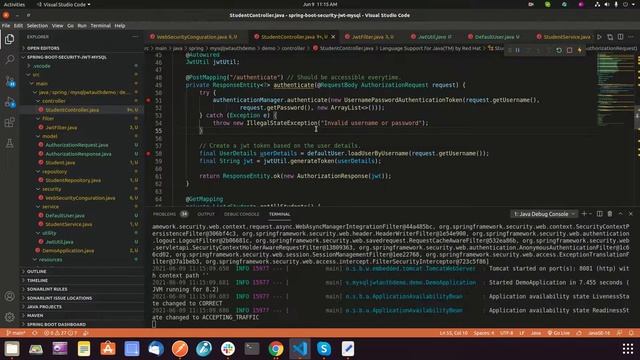Image resolution: width=640 pixels, height=360 pixels.
Task: Open the Testing flask view
Action: (x=9, y=143)
